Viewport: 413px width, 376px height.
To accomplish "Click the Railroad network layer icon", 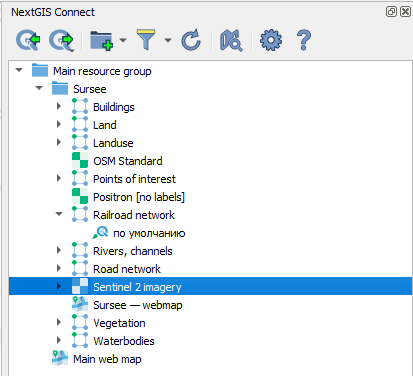I will pos(80,215).
